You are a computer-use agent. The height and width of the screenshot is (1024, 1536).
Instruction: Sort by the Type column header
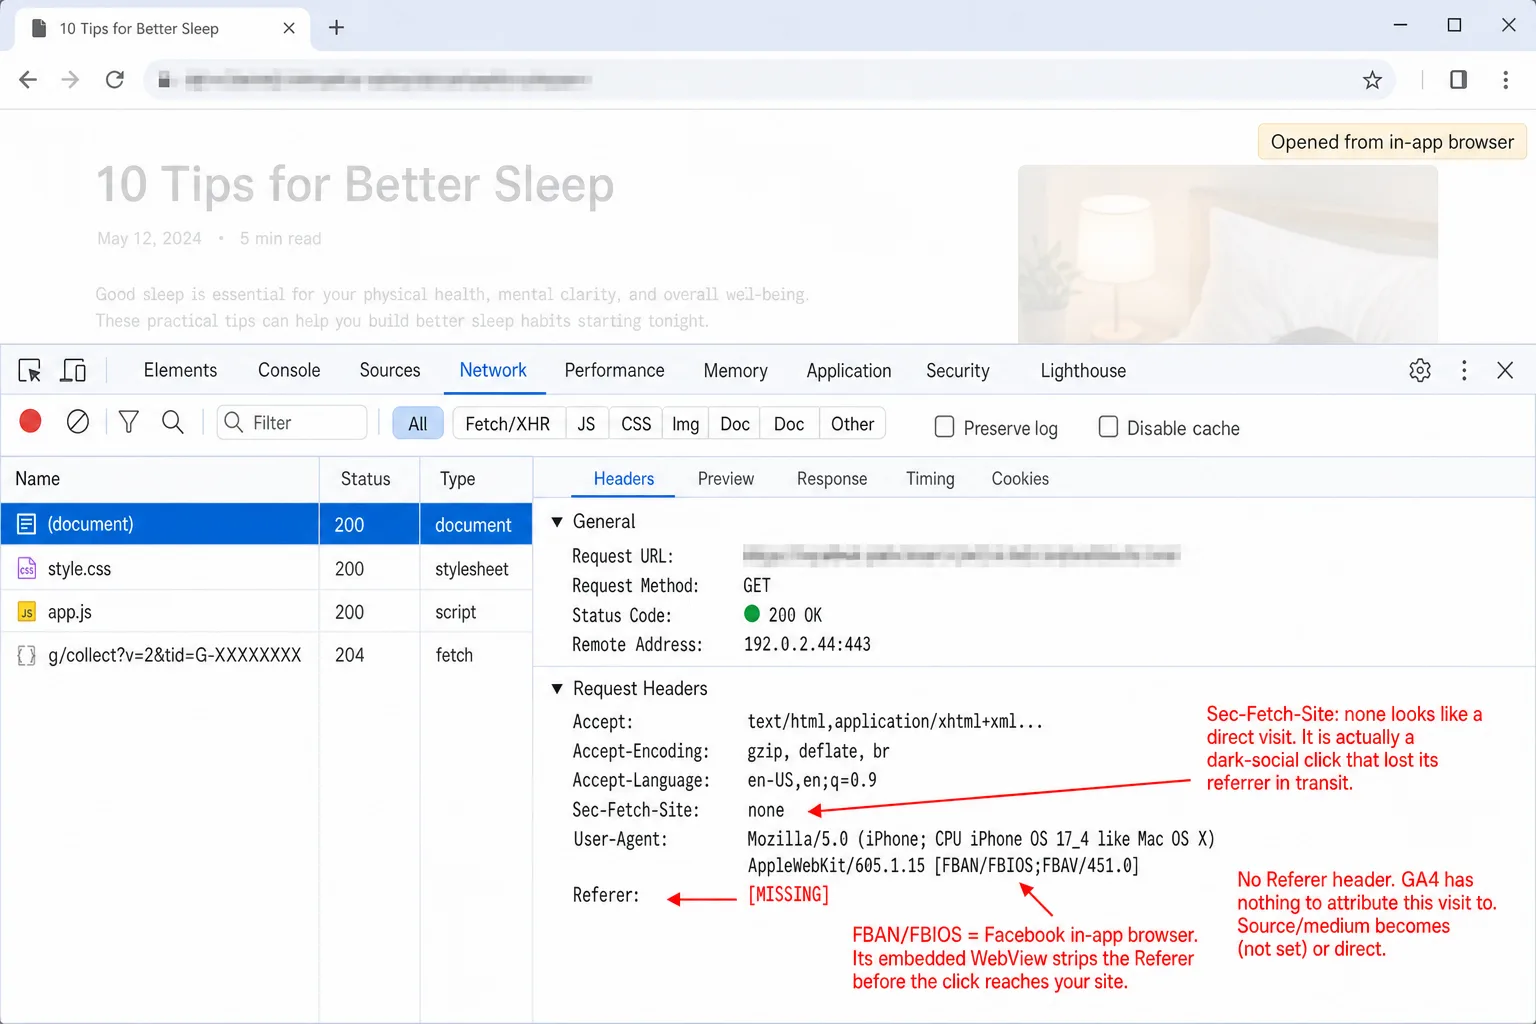476,479
